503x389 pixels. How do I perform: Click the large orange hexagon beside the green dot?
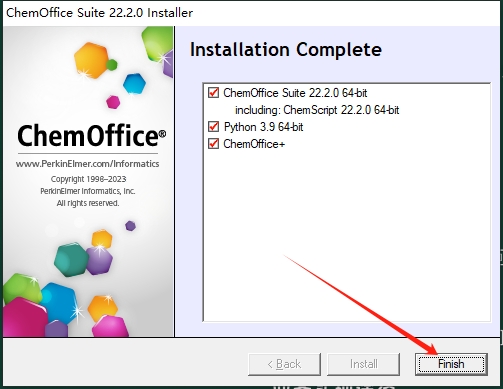[x=91, y=60]
